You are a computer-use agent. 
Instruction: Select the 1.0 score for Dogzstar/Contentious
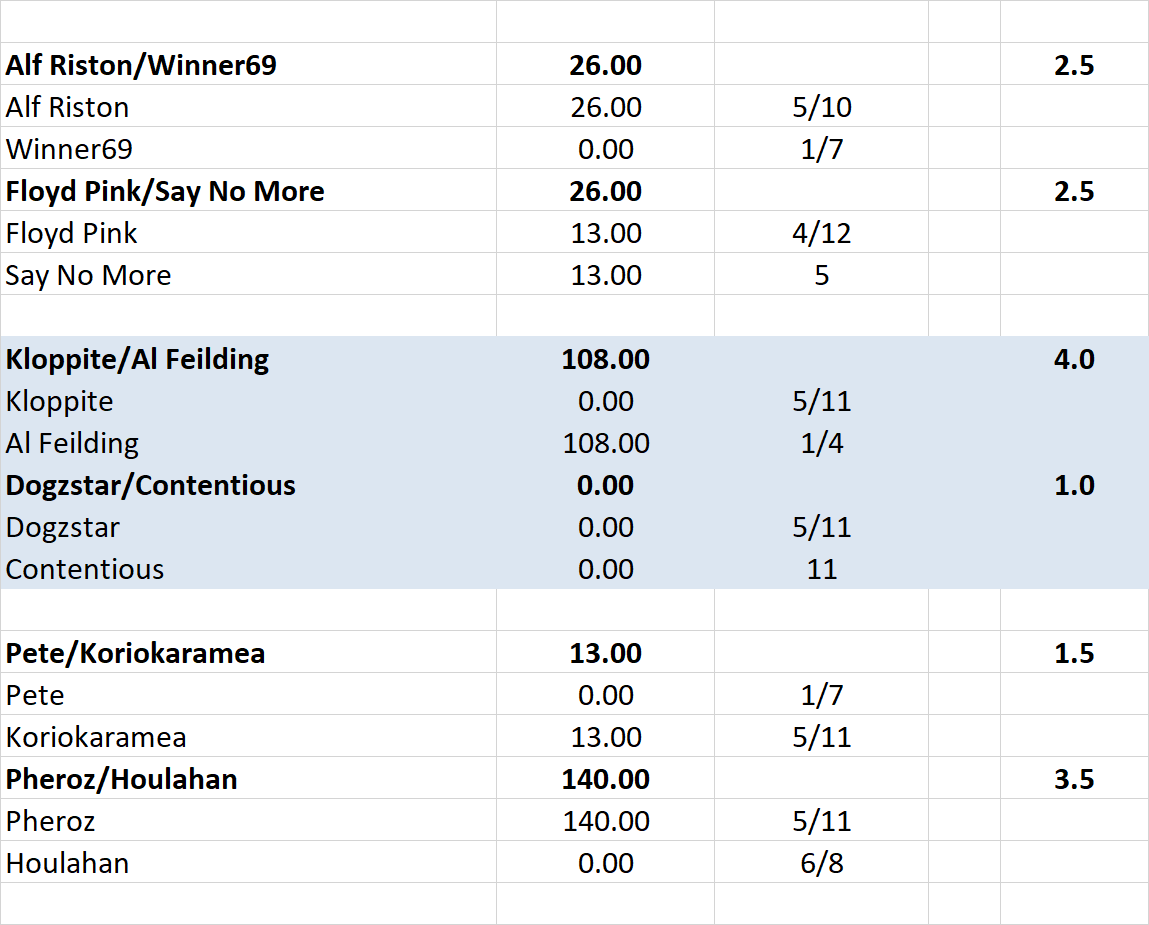(1073, 486)
